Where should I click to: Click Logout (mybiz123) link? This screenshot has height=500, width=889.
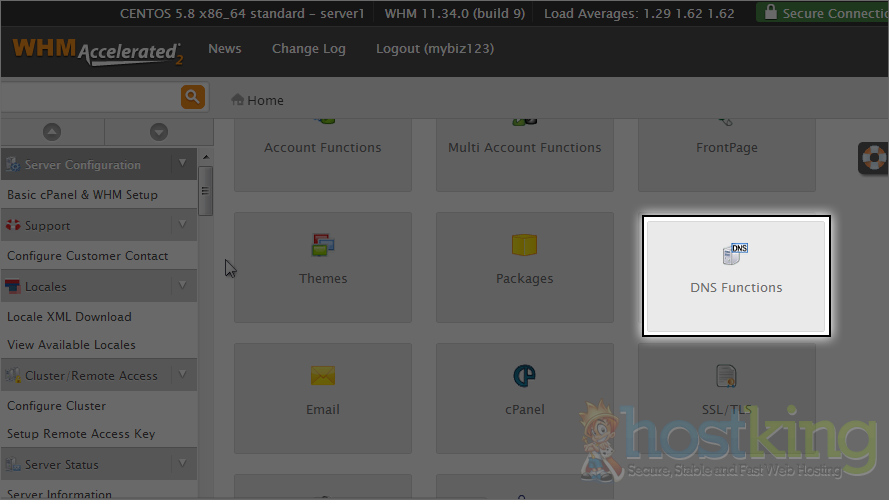click(x=434, y=49)
